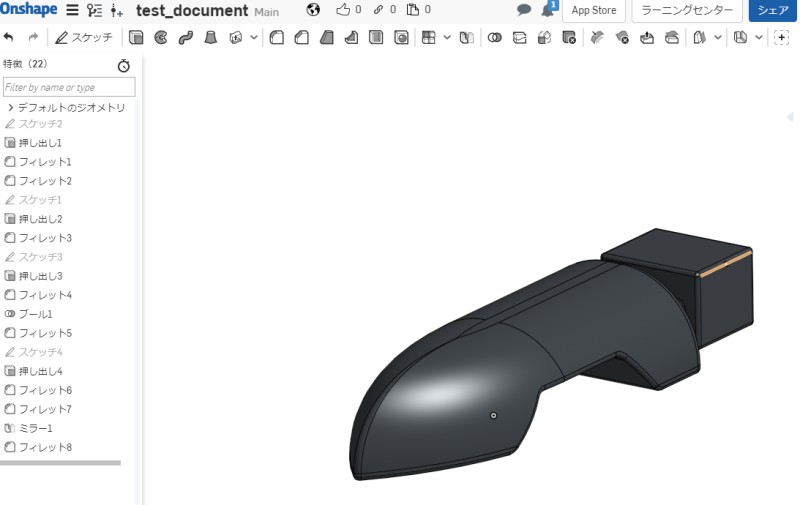Image resolution: width=800 pixels, height=505 pixels.
Task: Select the Delete face tool
Action: coord(622,37)
